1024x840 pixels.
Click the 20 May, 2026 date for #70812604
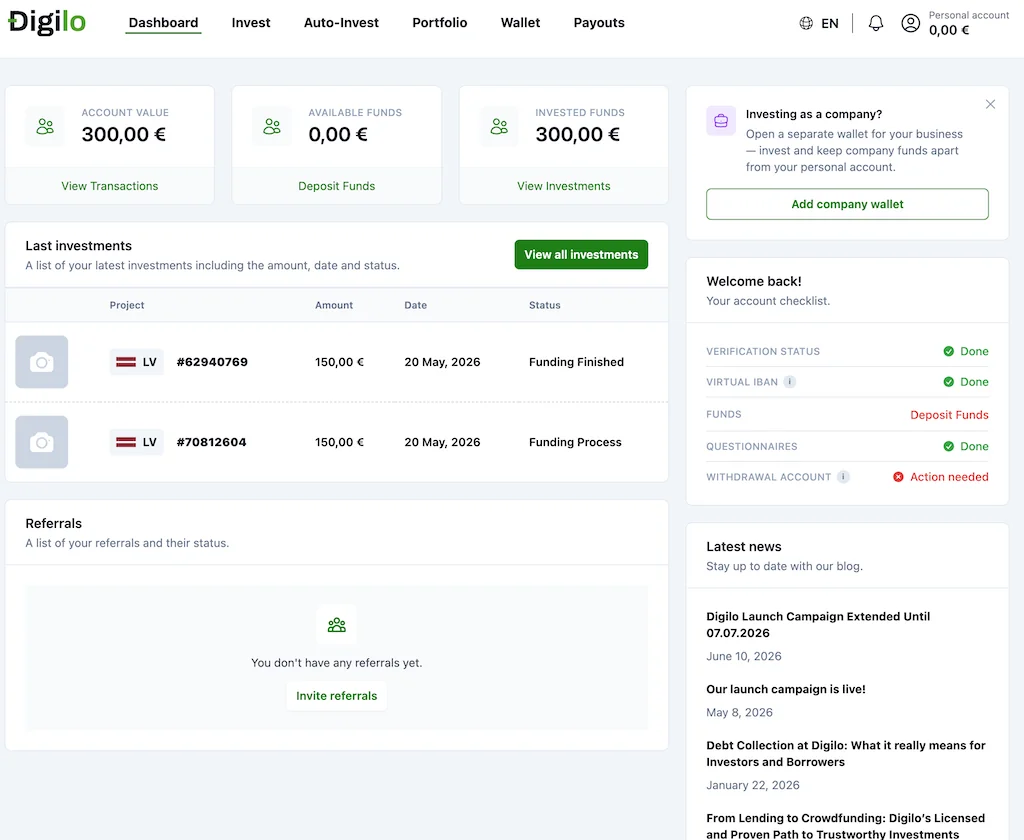click(x=442, y=442)
